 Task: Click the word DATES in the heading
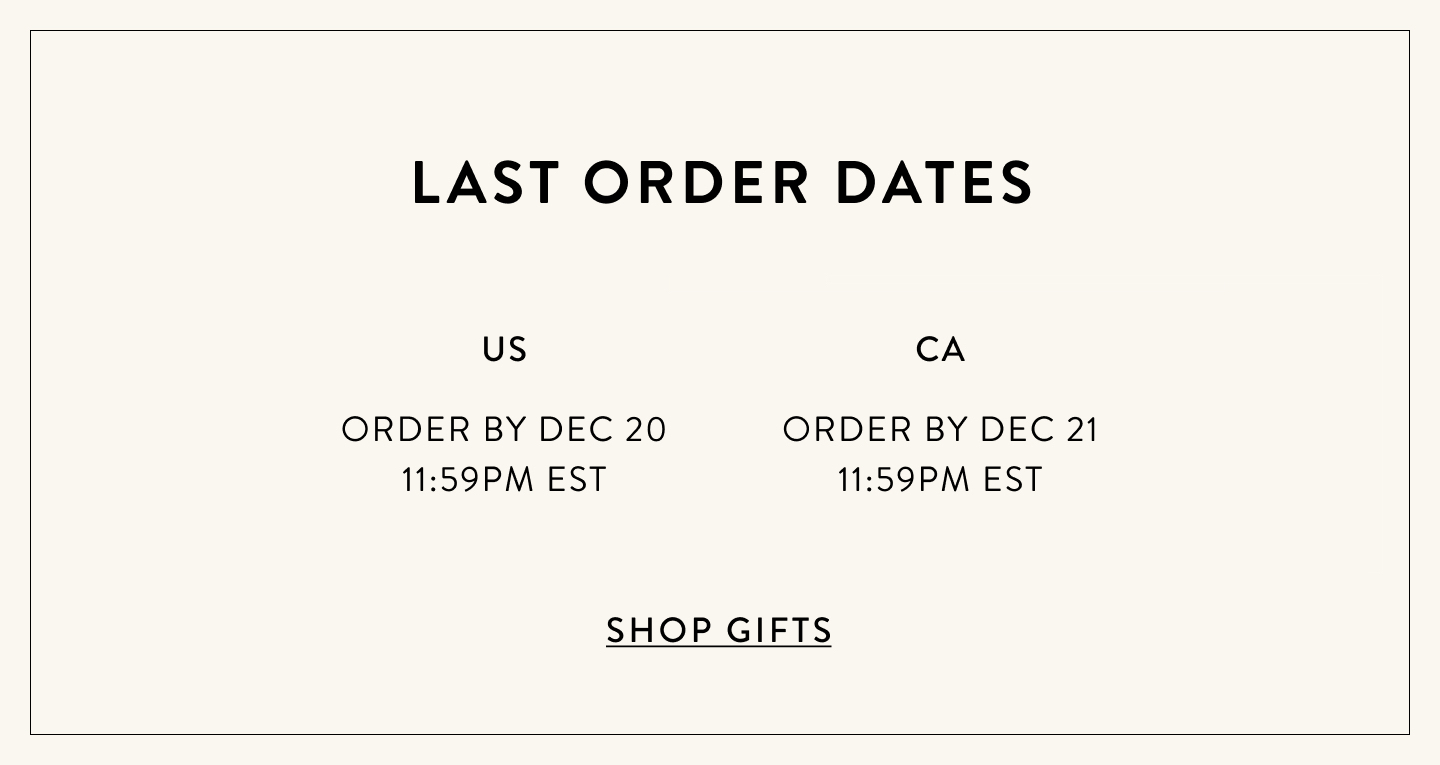pyautogui.click(x=934, y=183)
